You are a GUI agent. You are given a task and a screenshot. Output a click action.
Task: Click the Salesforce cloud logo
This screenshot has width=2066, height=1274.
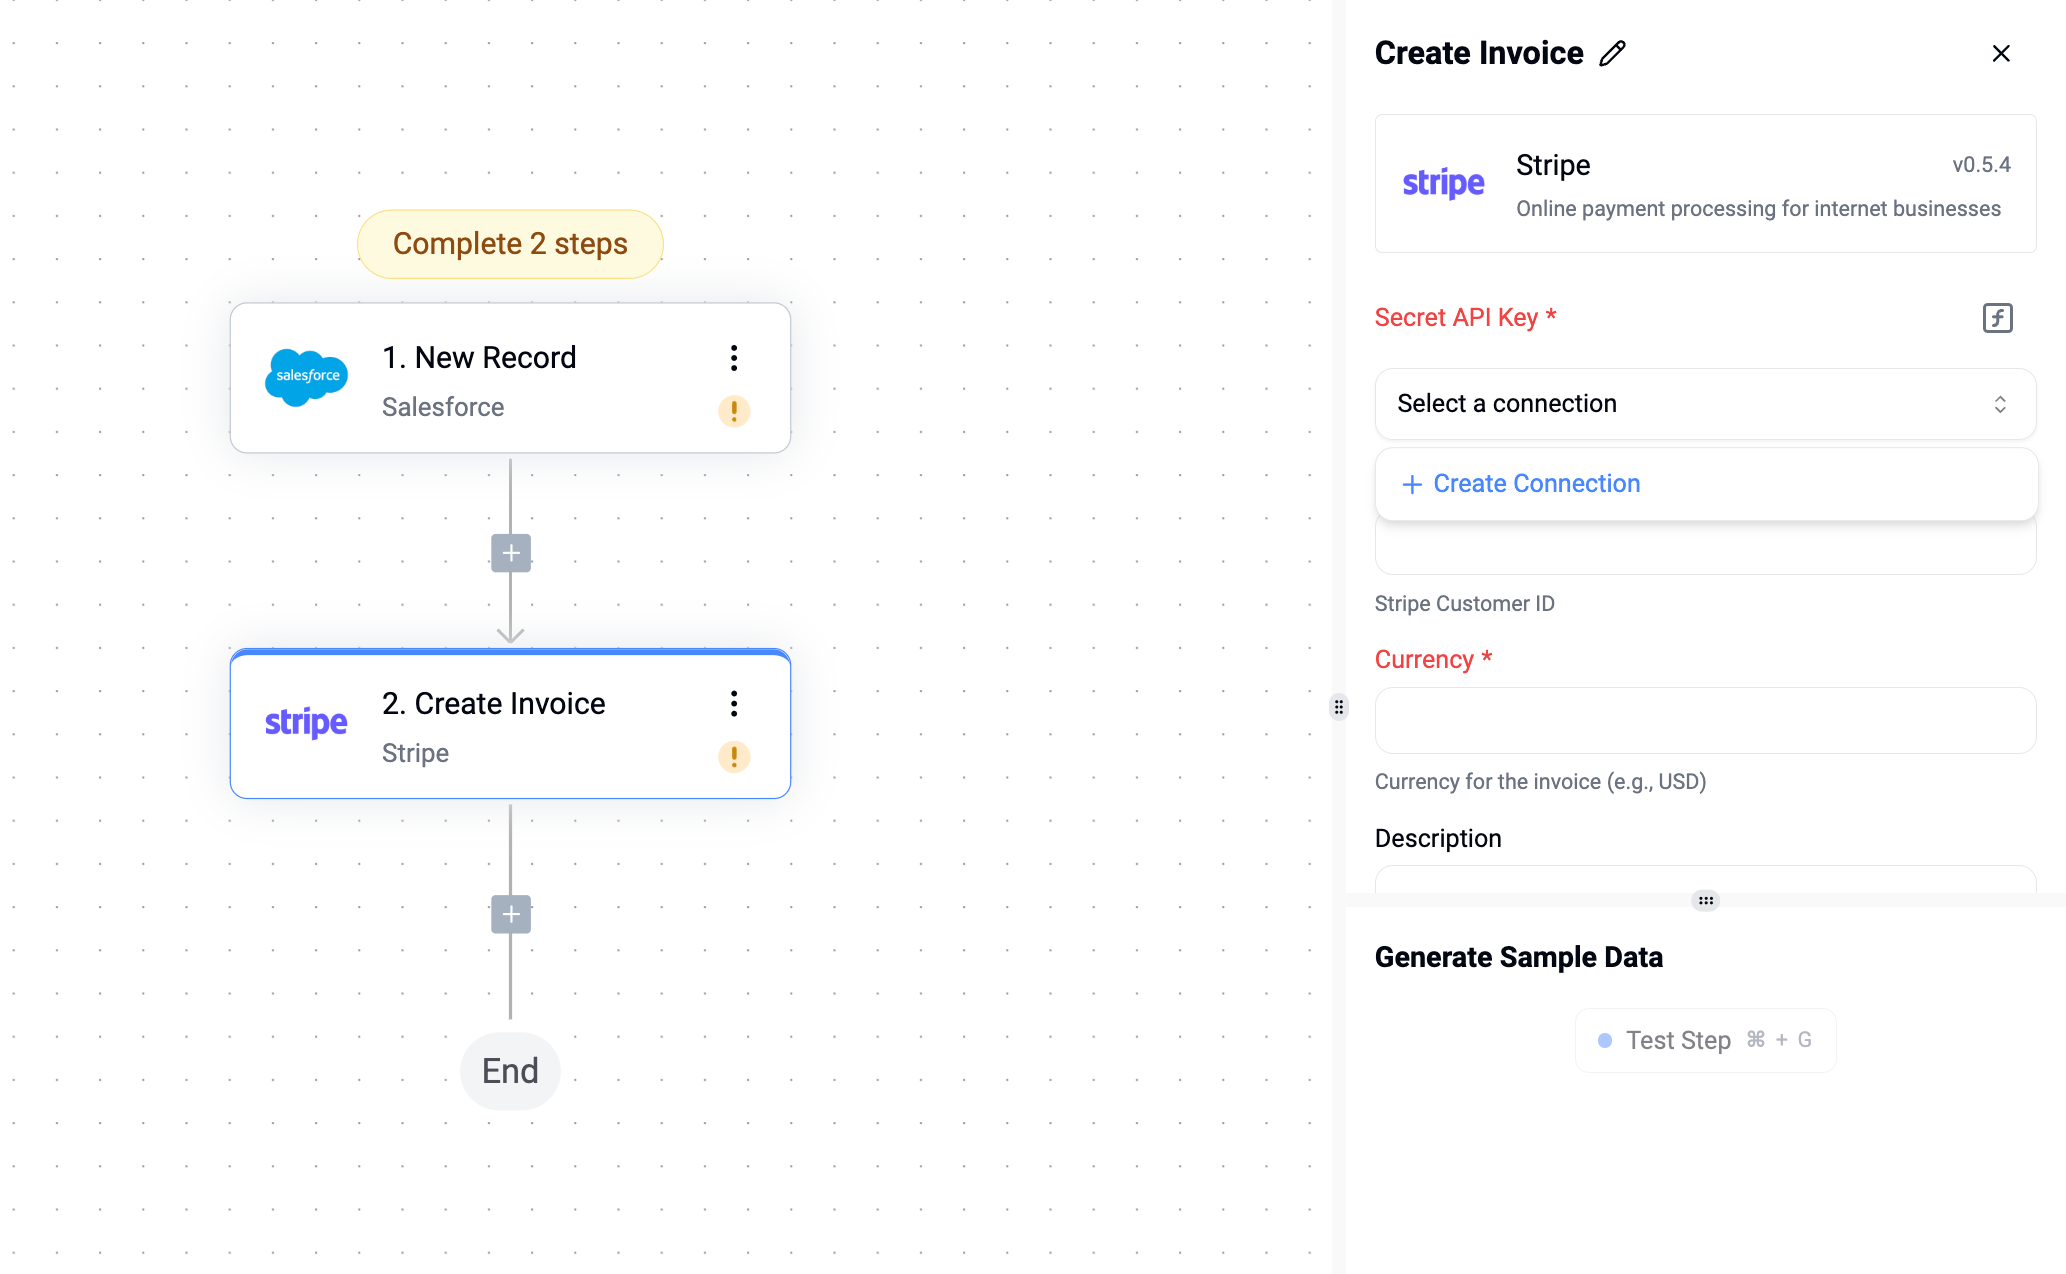coord(307,377)
